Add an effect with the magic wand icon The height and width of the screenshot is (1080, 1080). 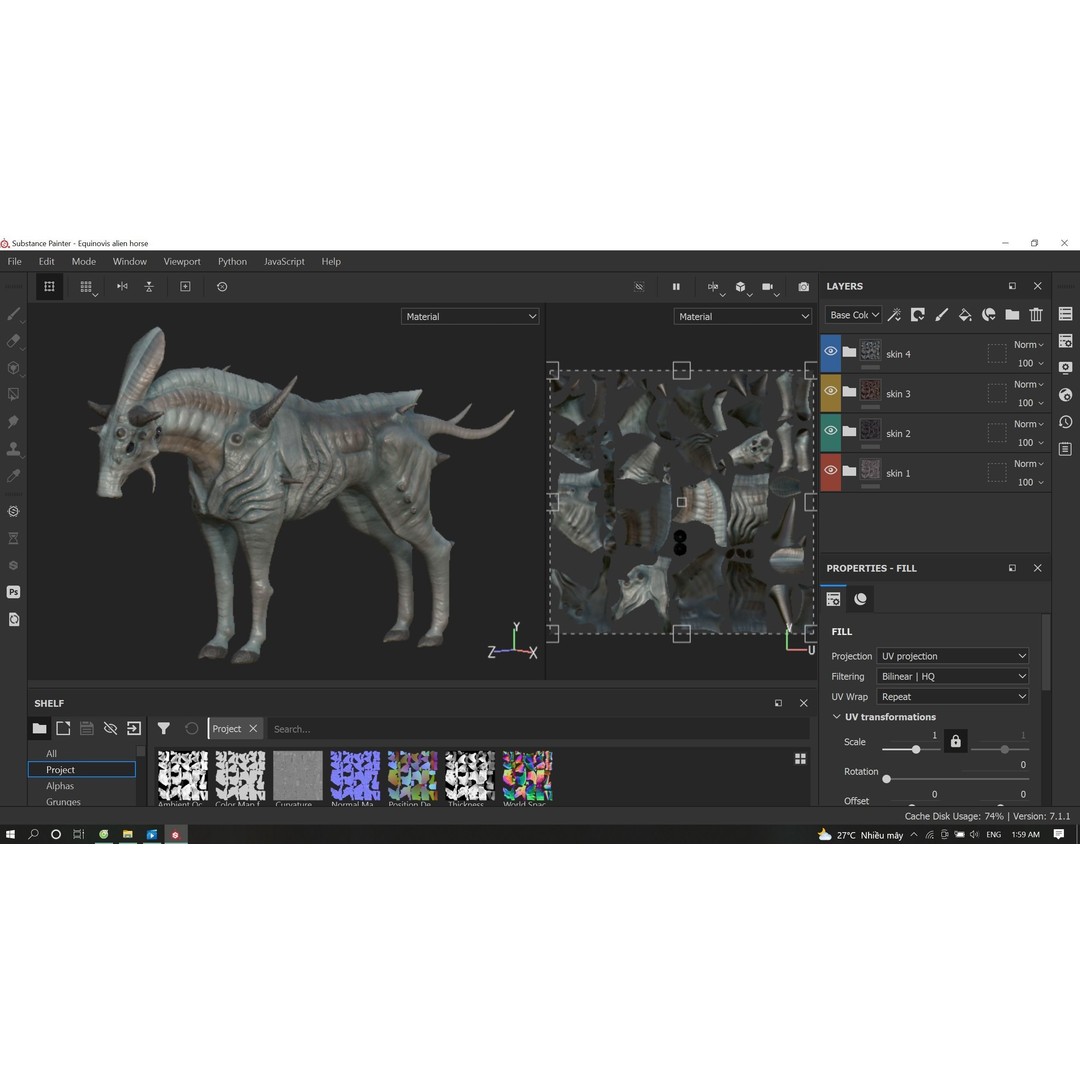pyautogui.click(x=893, y=314)
